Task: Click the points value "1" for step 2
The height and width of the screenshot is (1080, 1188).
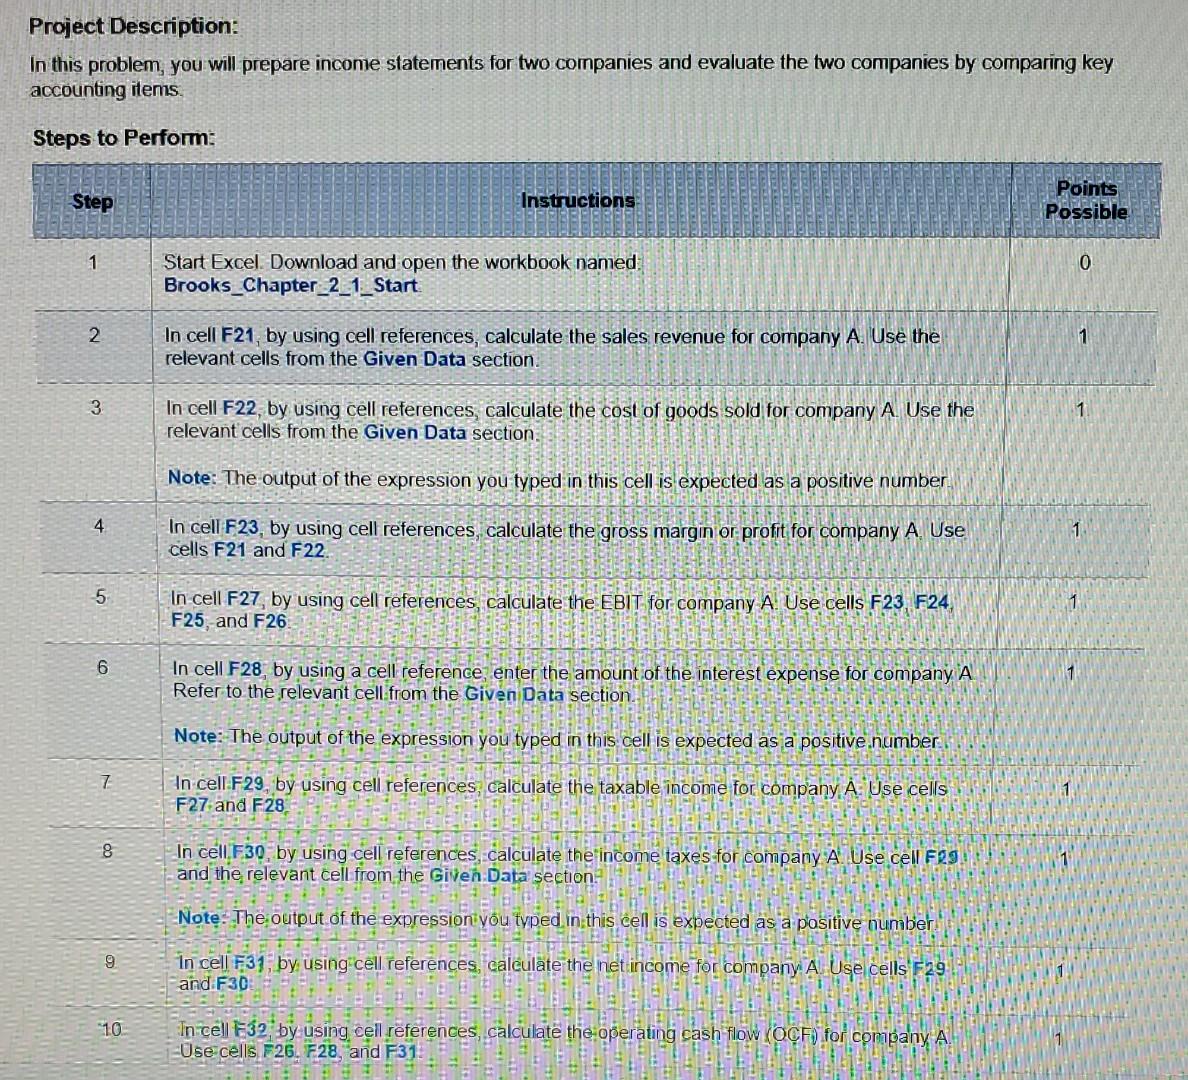Action: pos(1083,336)
